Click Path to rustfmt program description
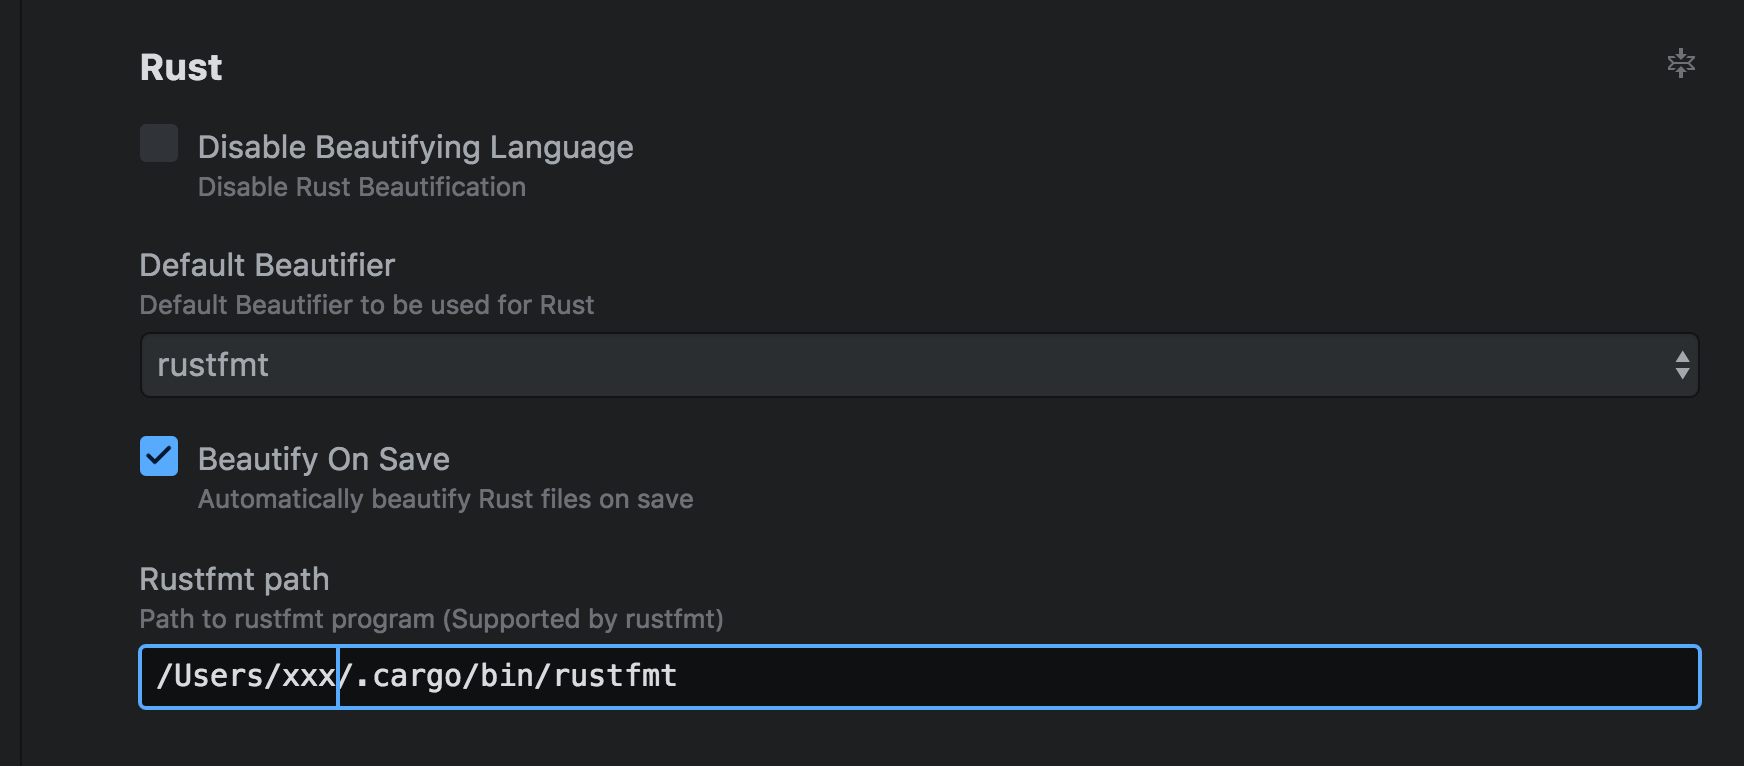1744x766 pixels. pyautogui.click(x=431, y=619)
